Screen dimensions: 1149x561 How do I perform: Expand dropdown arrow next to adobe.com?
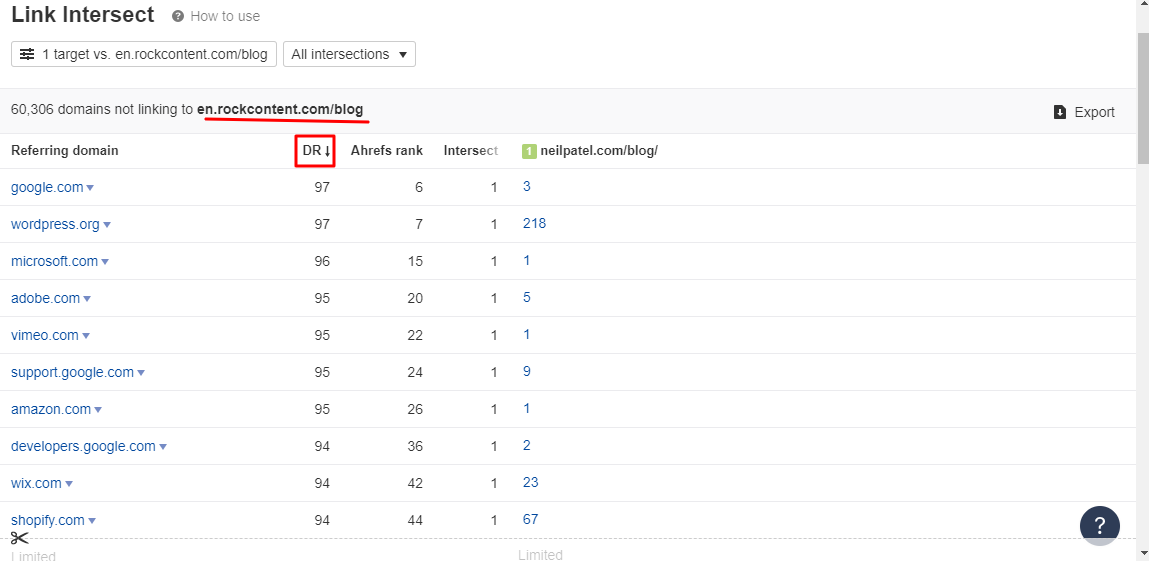tap(87, 300)
